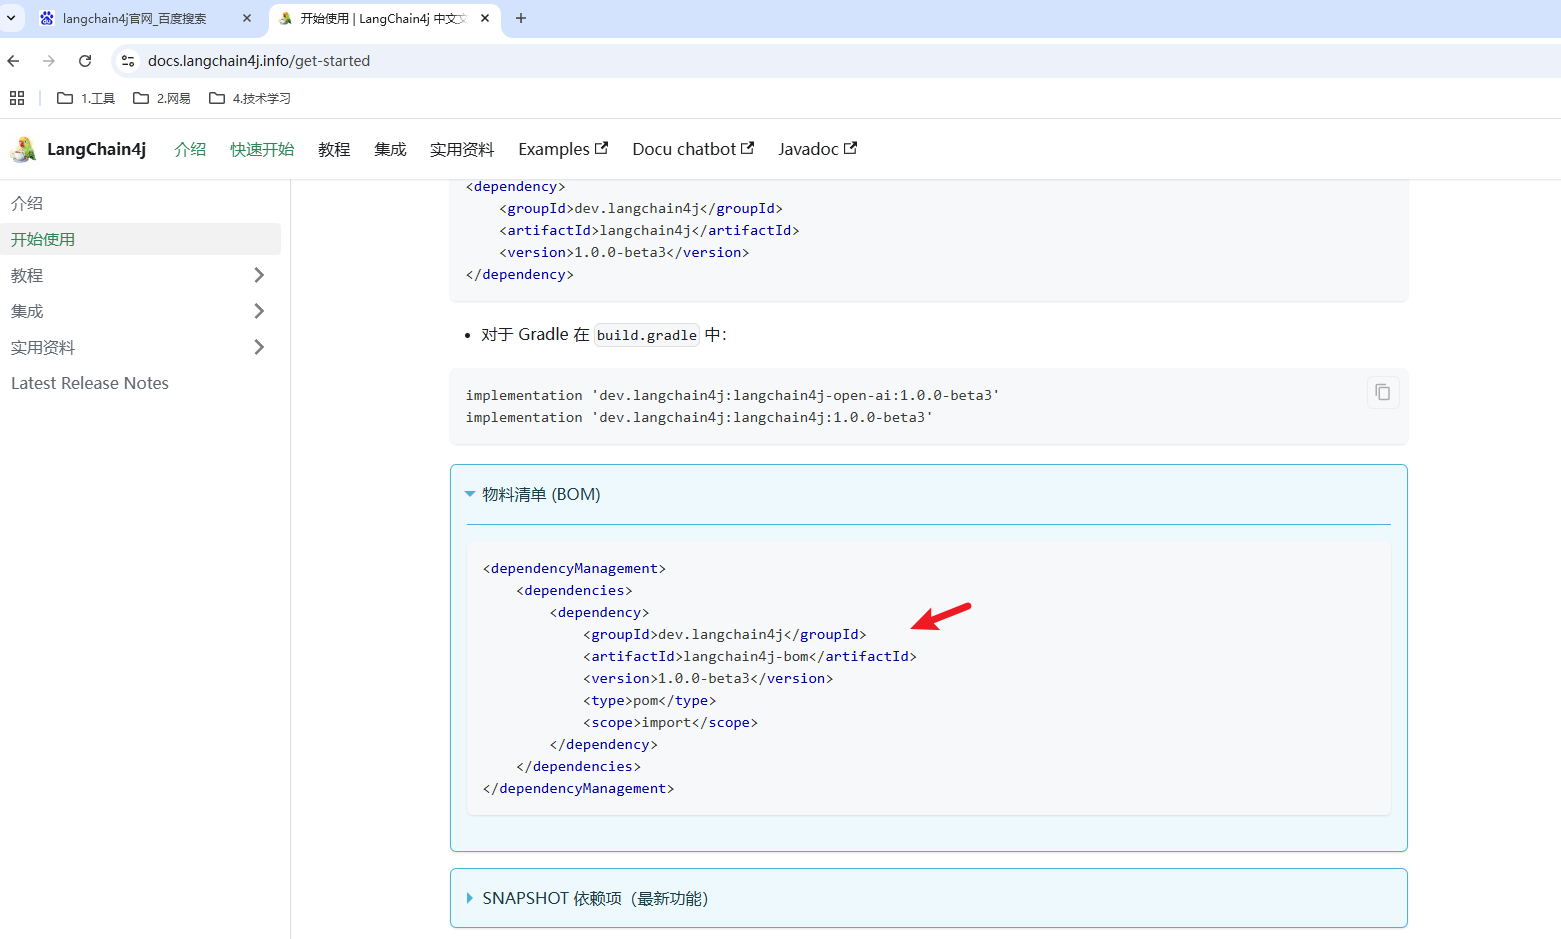Click the build.gradle inline code
Image resolution: width=1561 pixels, height=939 pixels.
[x=647, y=335]
